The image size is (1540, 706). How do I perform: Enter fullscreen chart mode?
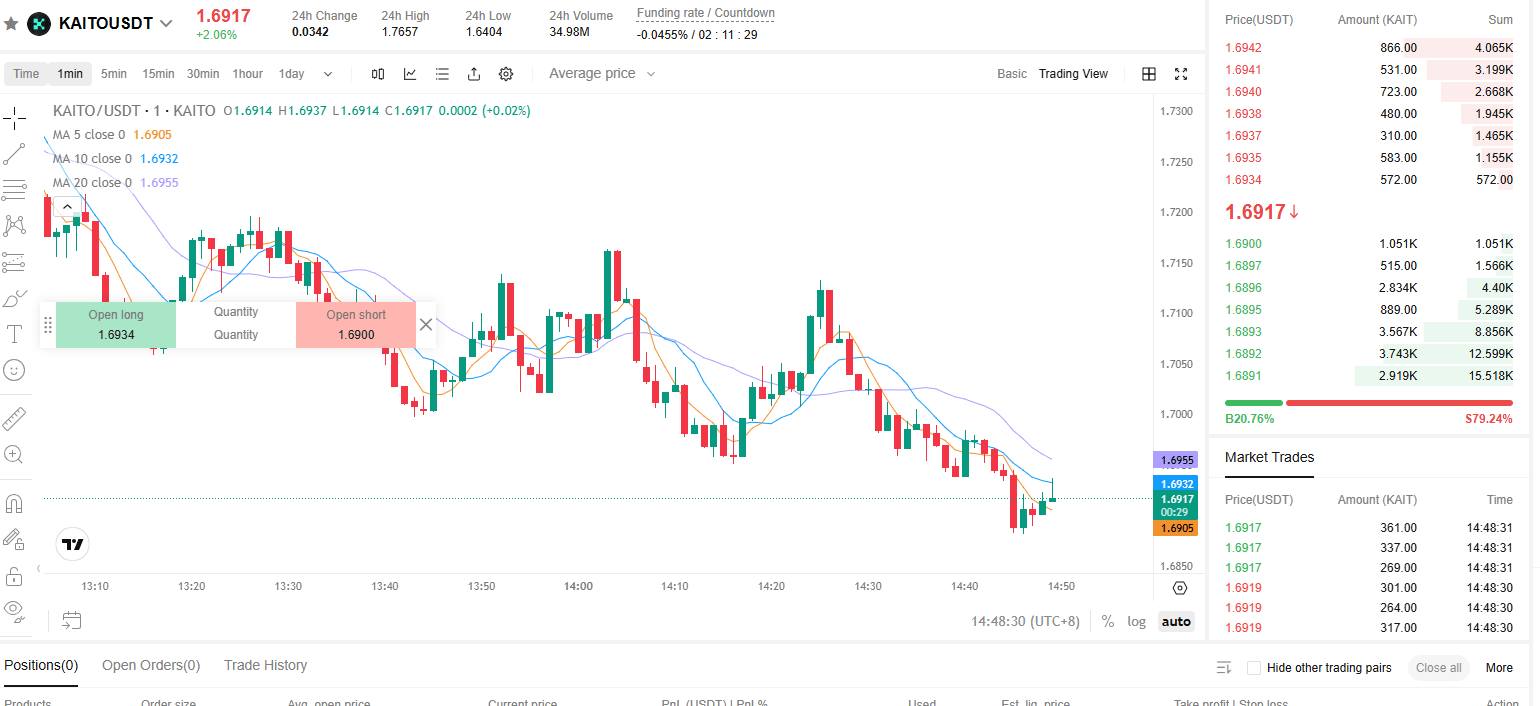1181,74
